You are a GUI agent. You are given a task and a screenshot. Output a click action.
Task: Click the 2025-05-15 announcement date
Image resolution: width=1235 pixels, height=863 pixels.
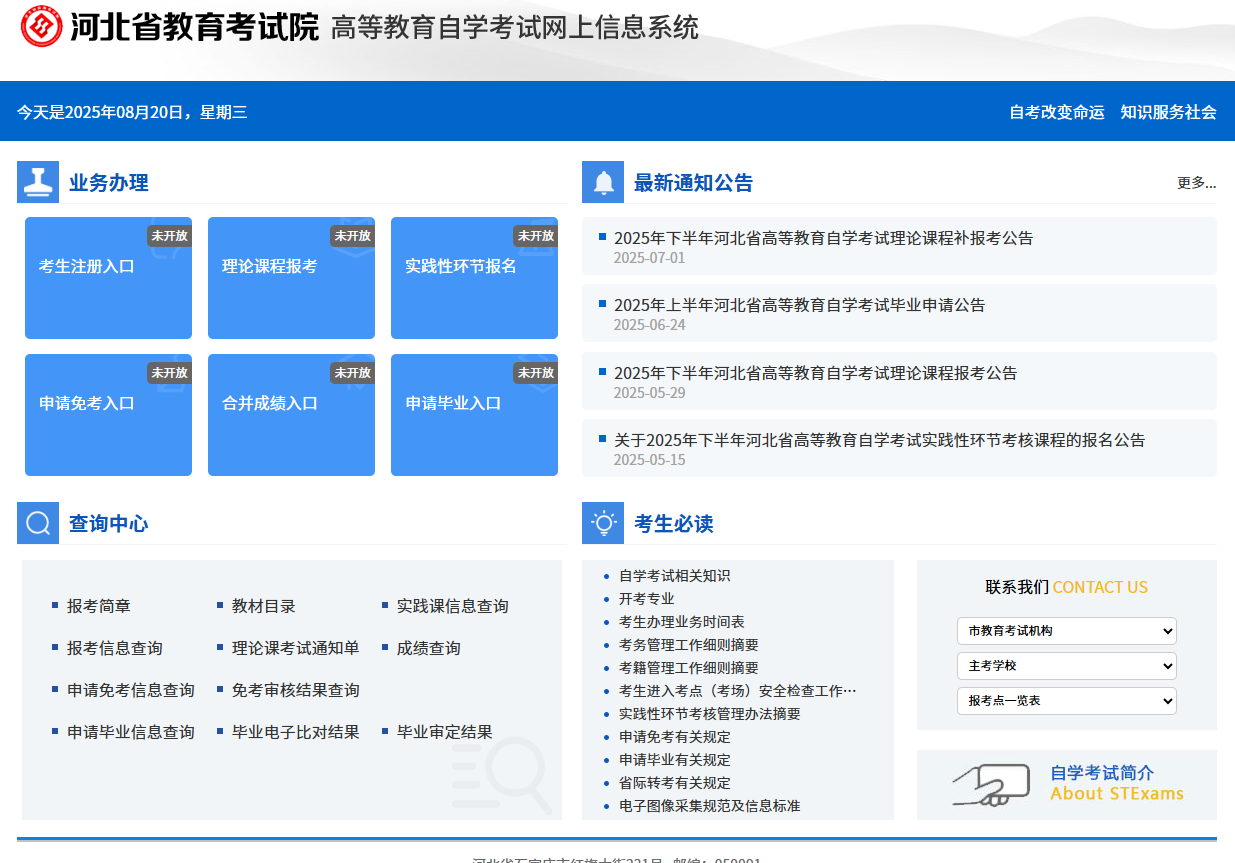tap(650, 460)
